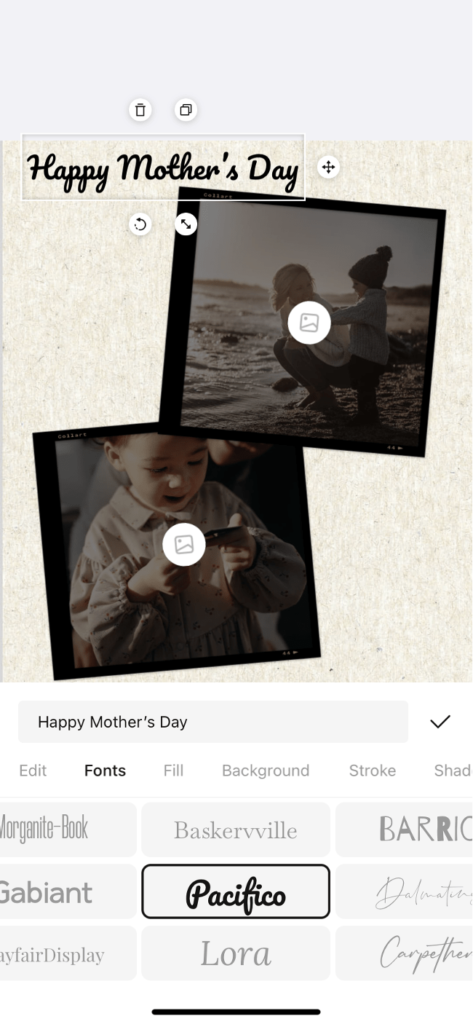Screen dimensions: 473x1024
Task: Switch to the Fill tab
Action: [173, 771]
